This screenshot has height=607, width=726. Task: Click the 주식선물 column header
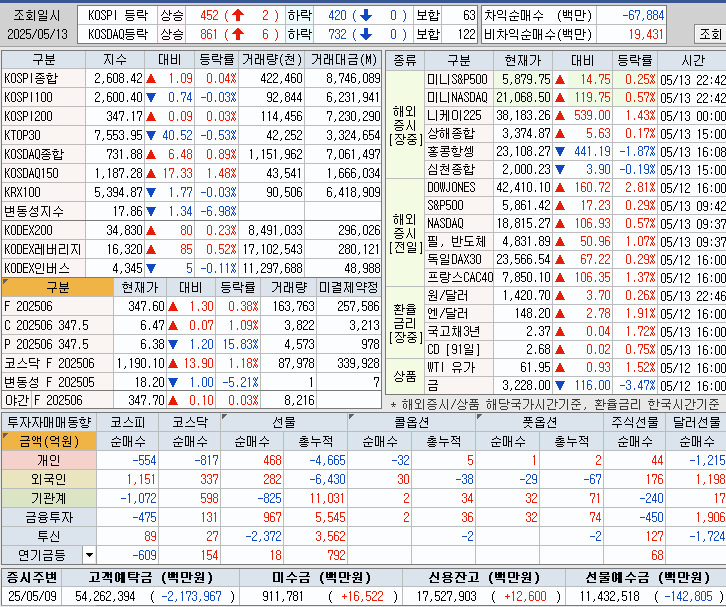click(635, 422)
